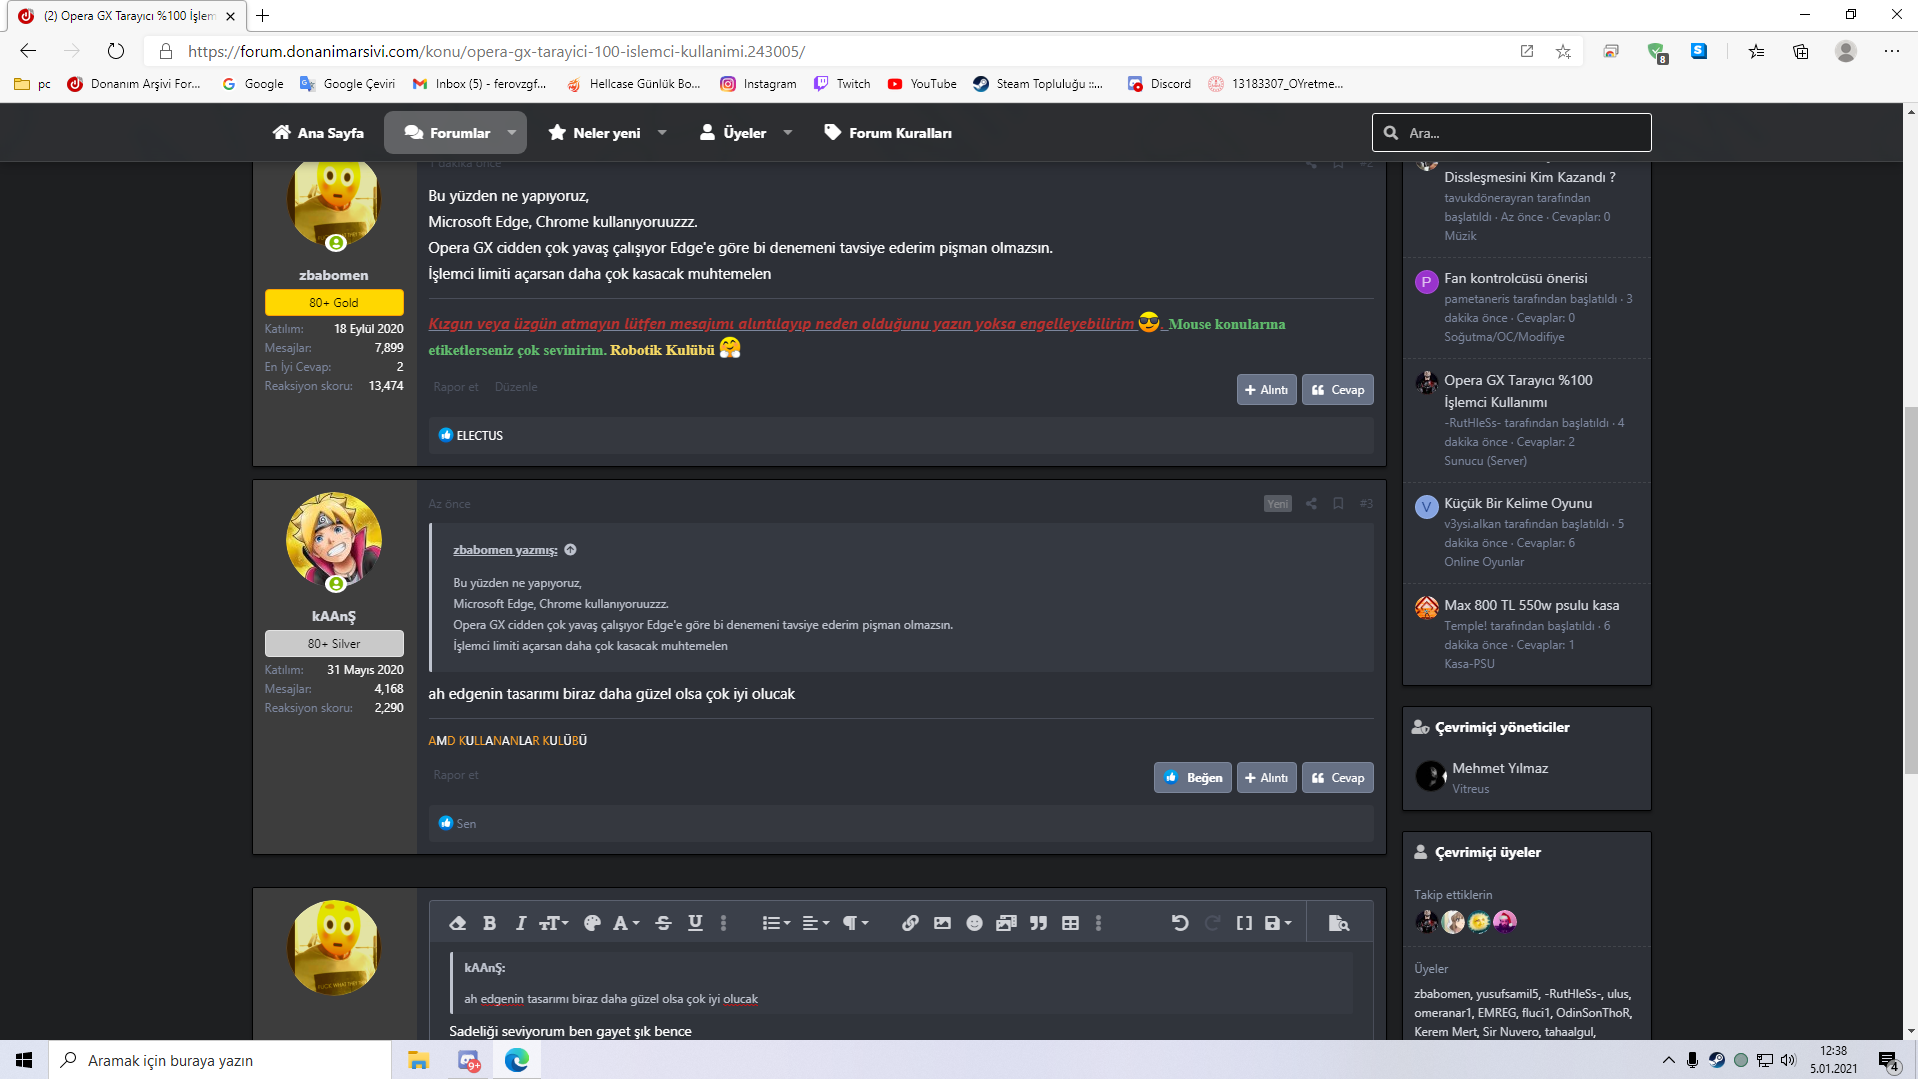Open kAAnŞ's profile avatar
This screenshot has width=1918, height=1079.
334,540
